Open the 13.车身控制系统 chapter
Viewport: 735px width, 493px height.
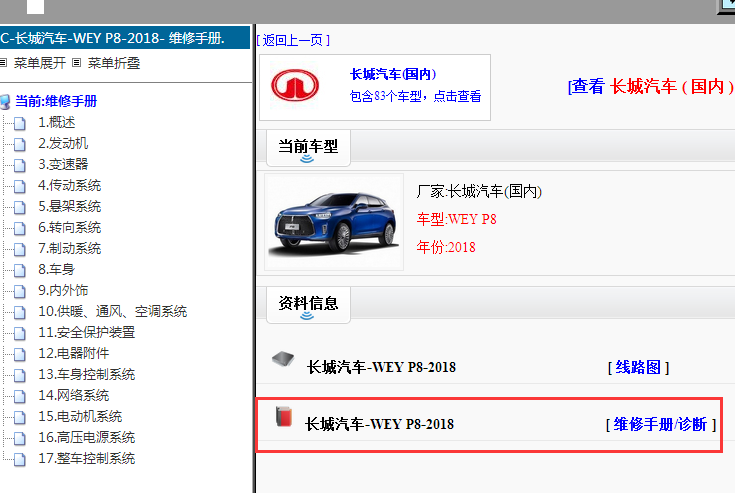click(86, 374)
